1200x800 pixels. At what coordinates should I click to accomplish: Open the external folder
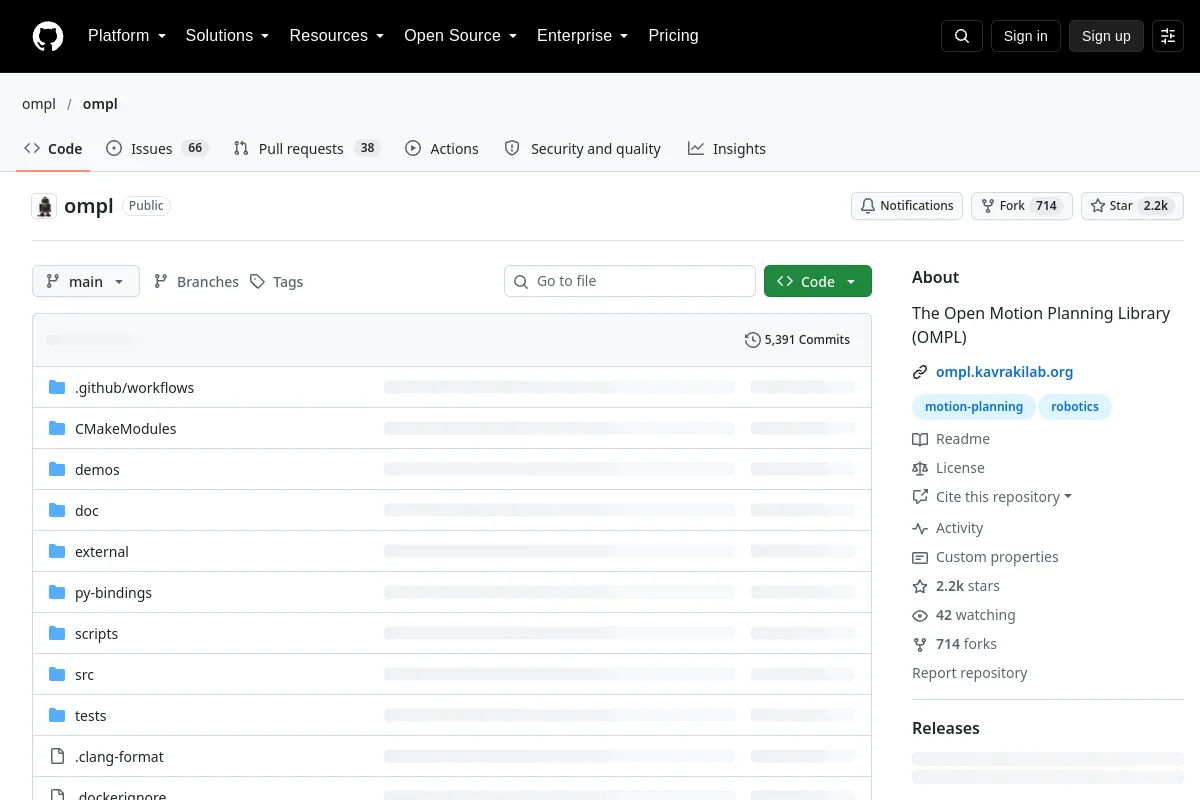[102, 551]
